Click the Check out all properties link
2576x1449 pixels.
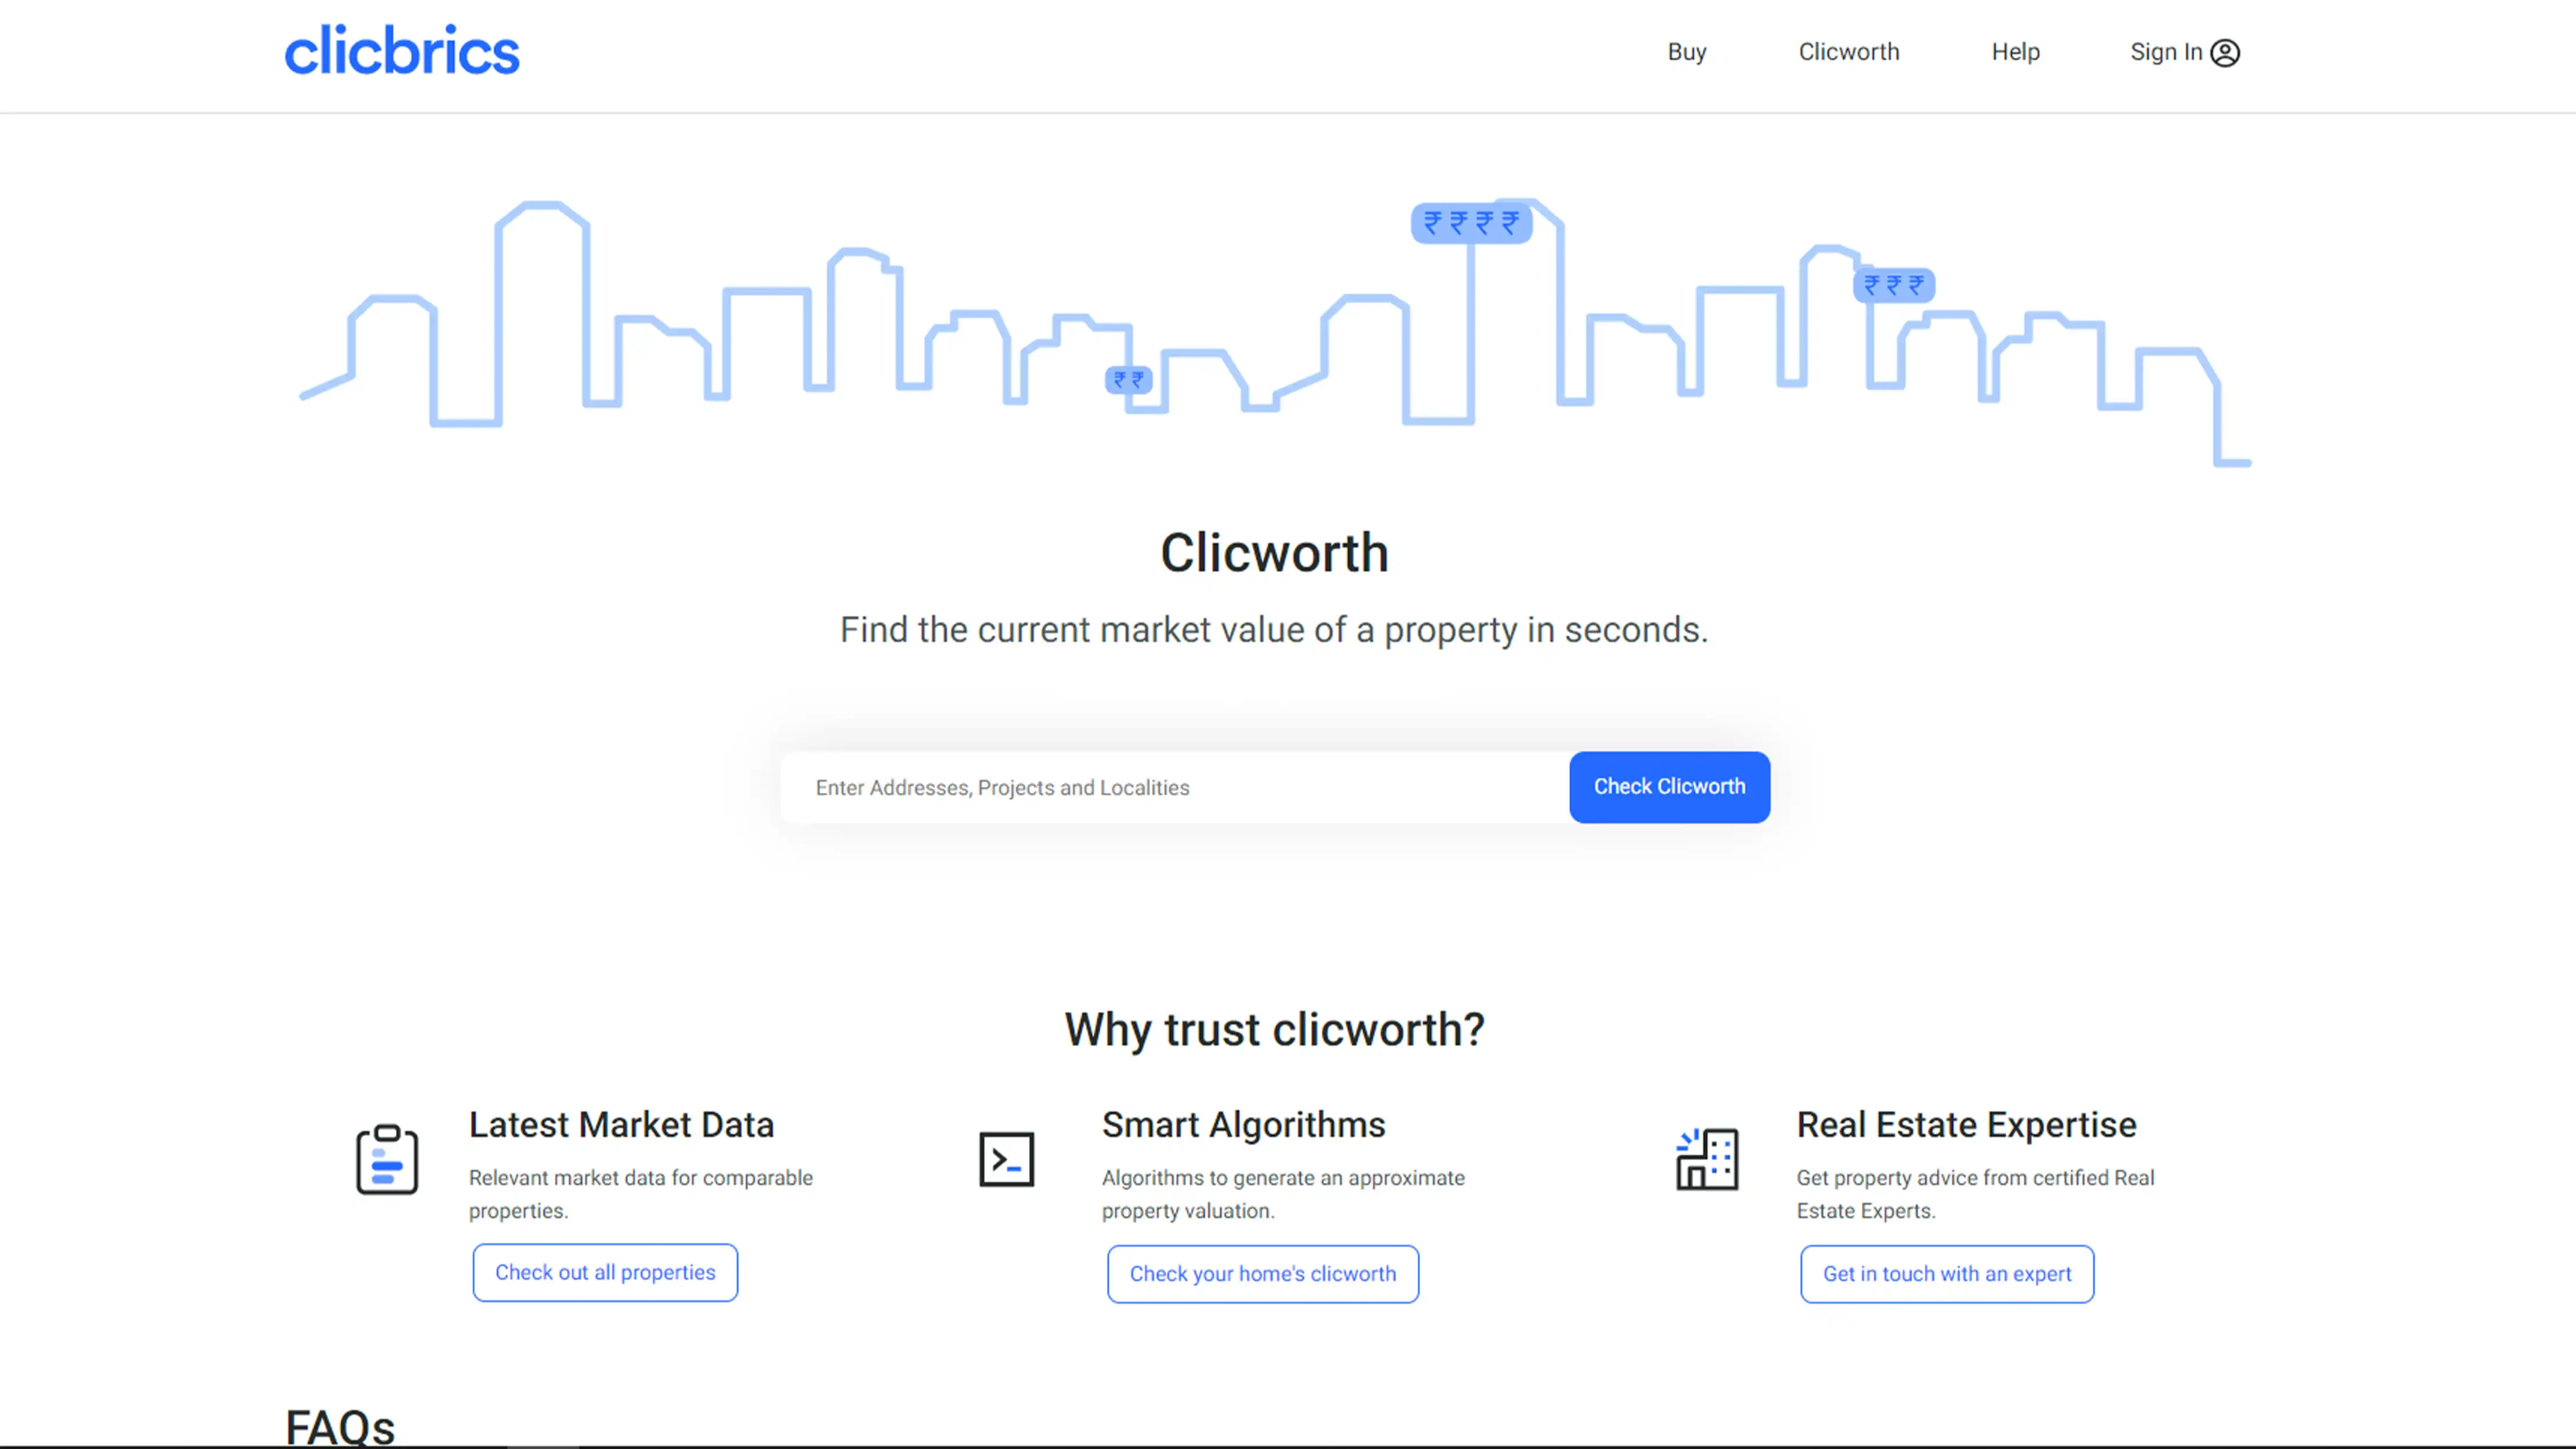(605, 1272)
